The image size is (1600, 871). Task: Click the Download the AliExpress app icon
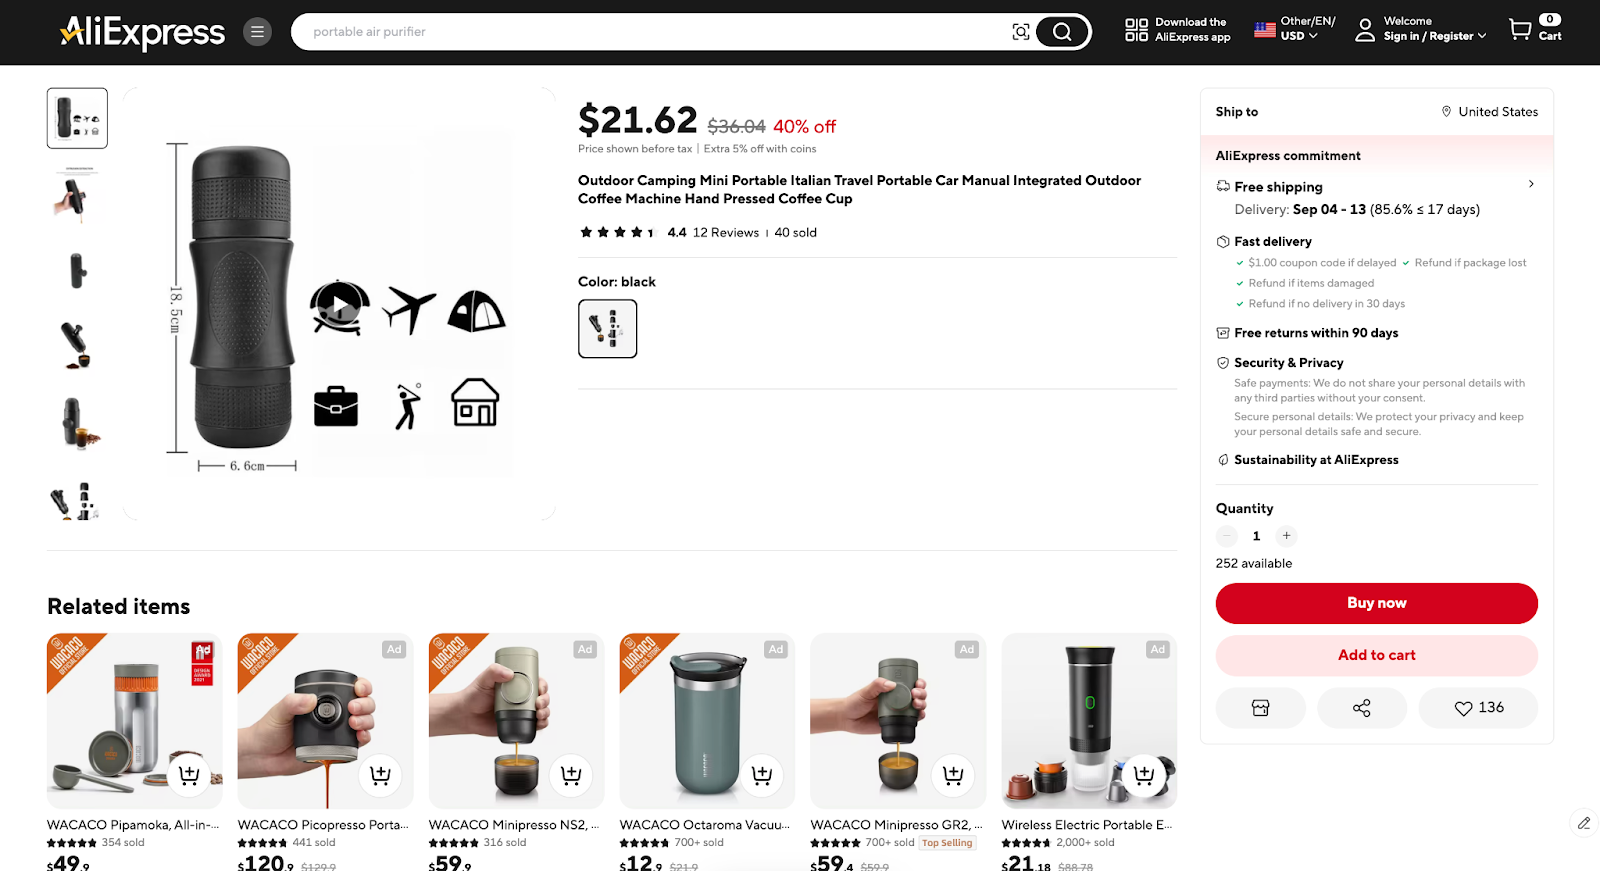[x=1137, y=31]
